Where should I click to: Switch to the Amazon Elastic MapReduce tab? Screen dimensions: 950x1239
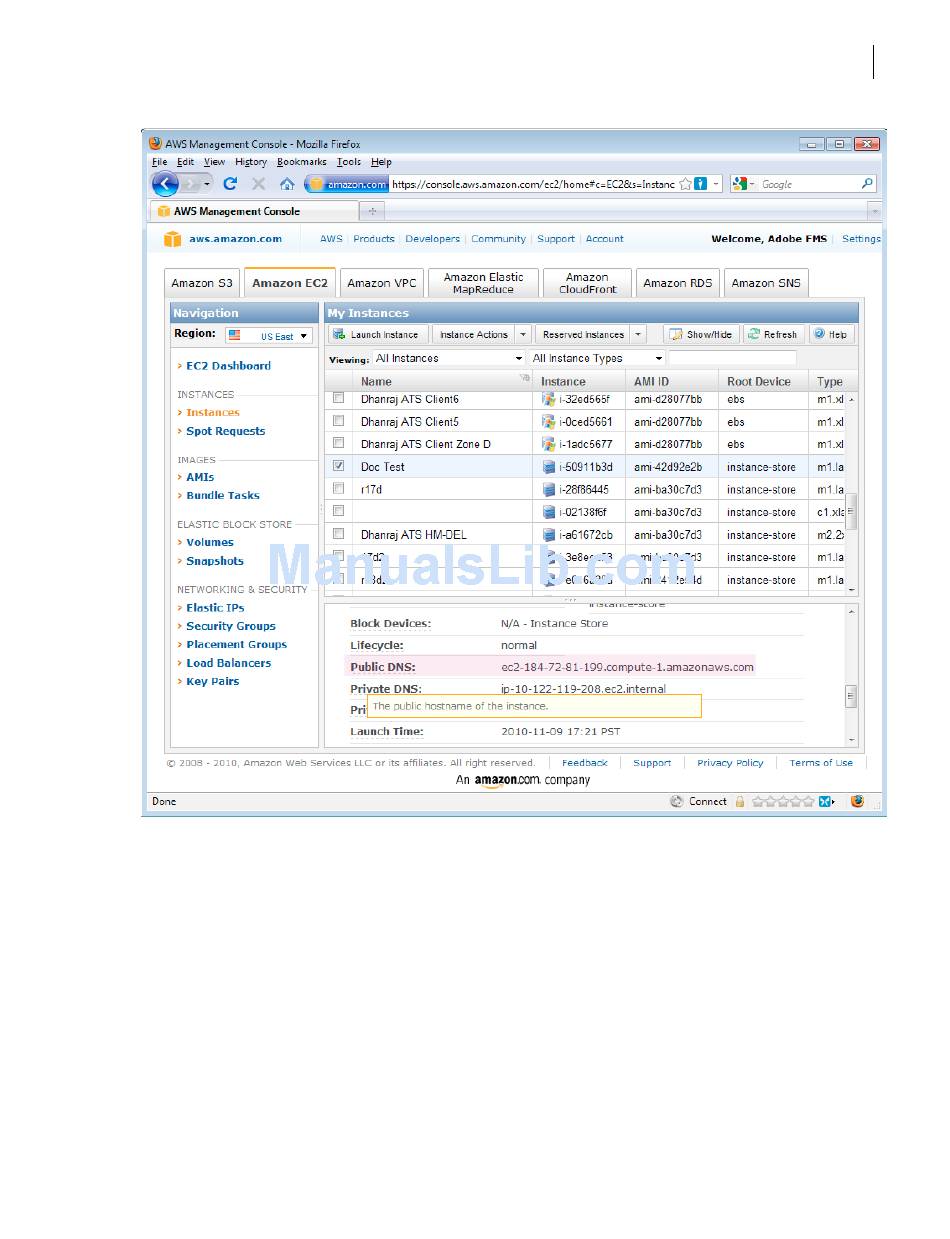tap(483, 283)
